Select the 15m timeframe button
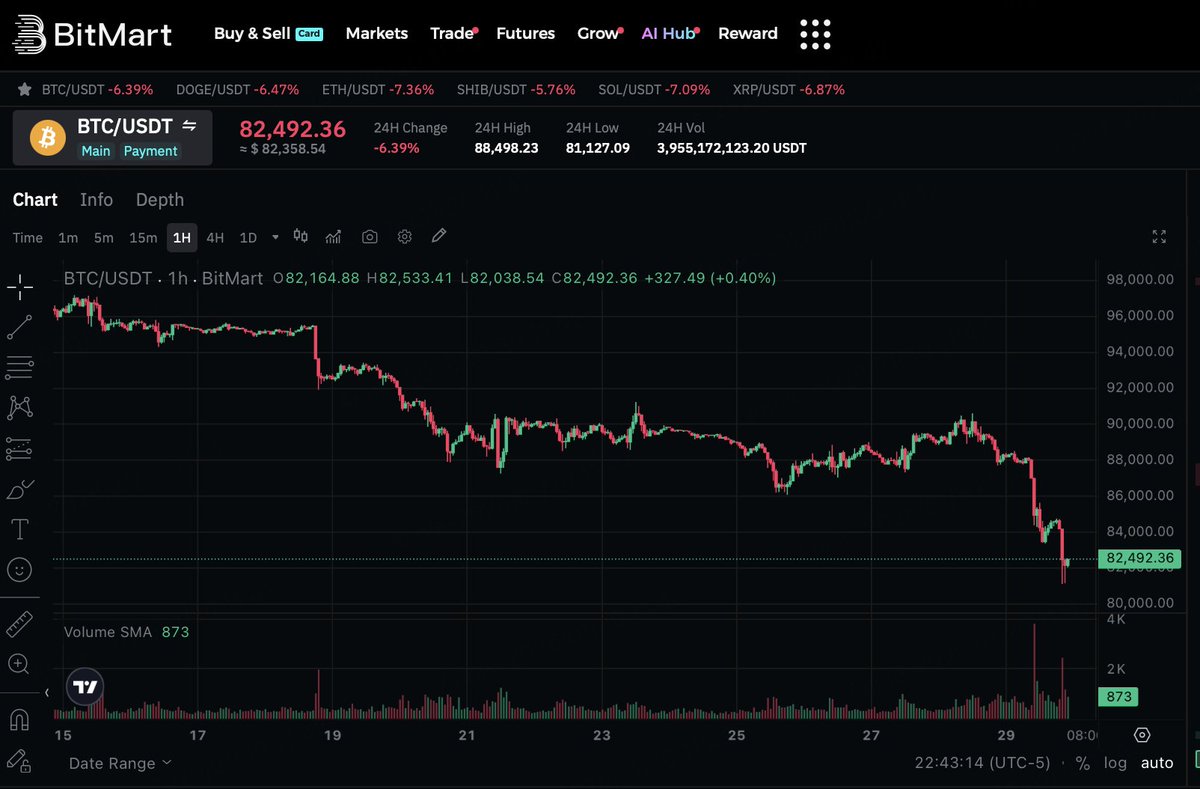Viewport: 1200px width, 789px height. coord(142,238)
